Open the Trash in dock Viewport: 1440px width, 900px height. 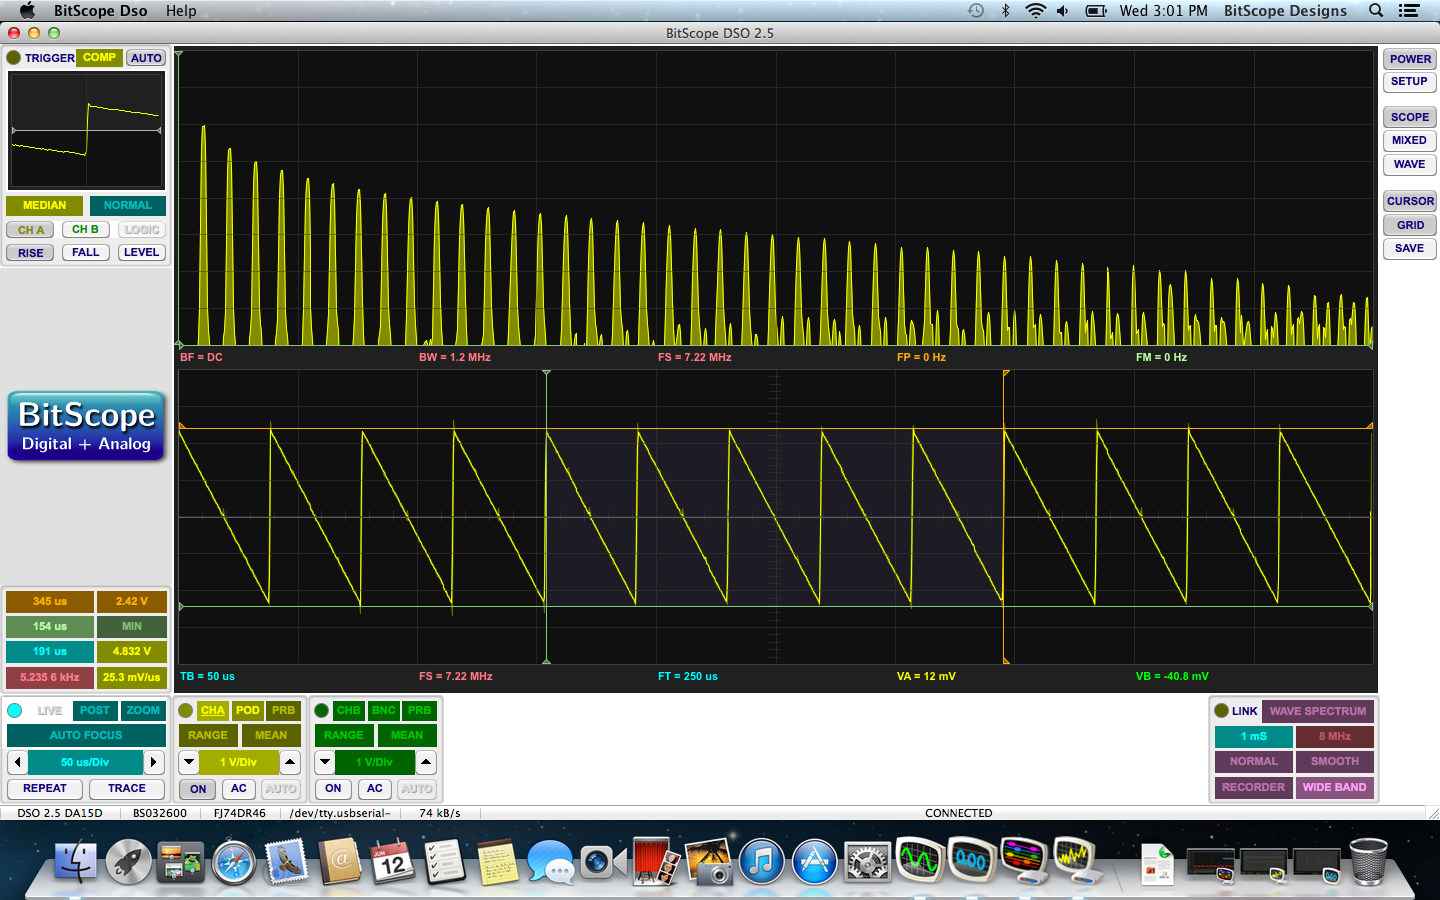pos(1368,861)
